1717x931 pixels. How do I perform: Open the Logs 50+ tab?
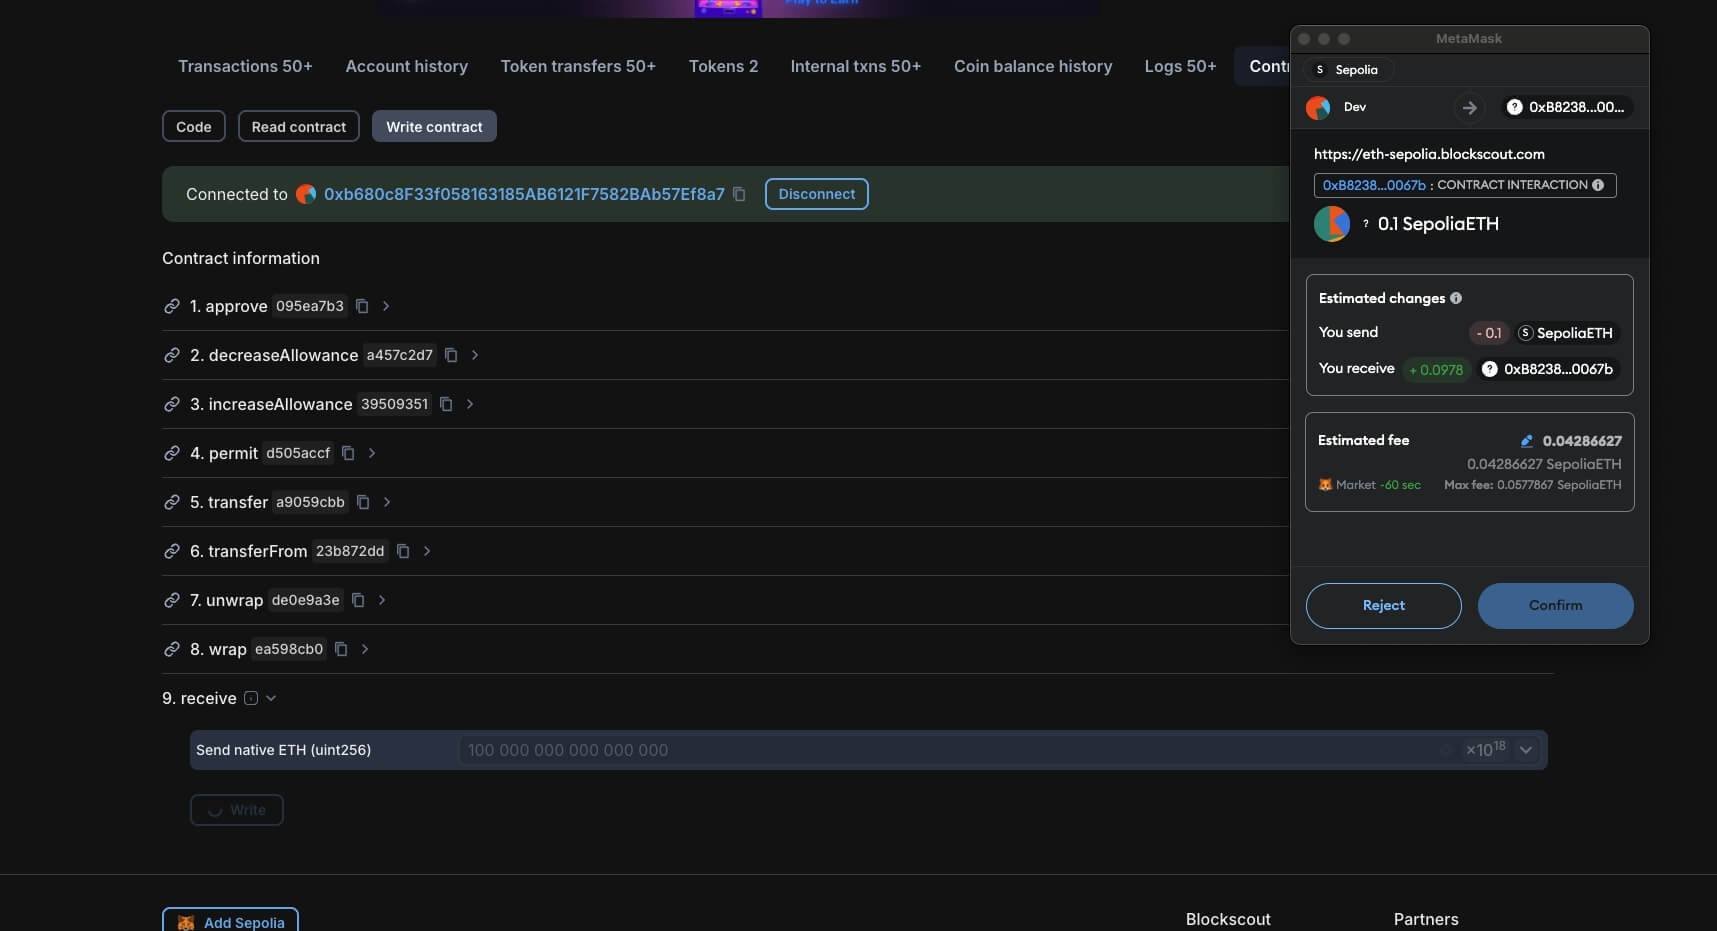point(1180,66)
